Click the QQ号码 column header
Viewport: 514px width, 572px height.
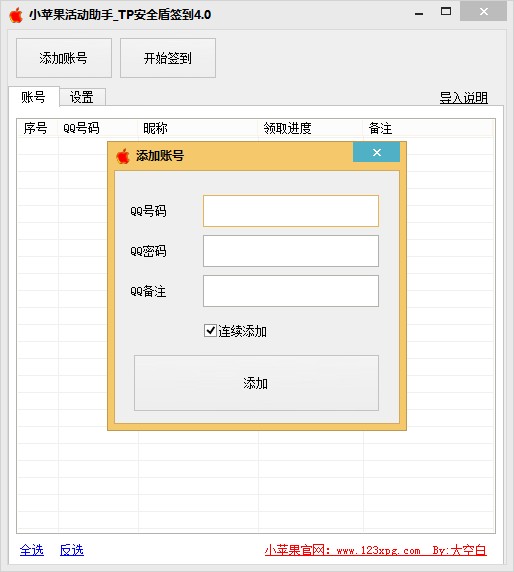[x=98, y=128]
